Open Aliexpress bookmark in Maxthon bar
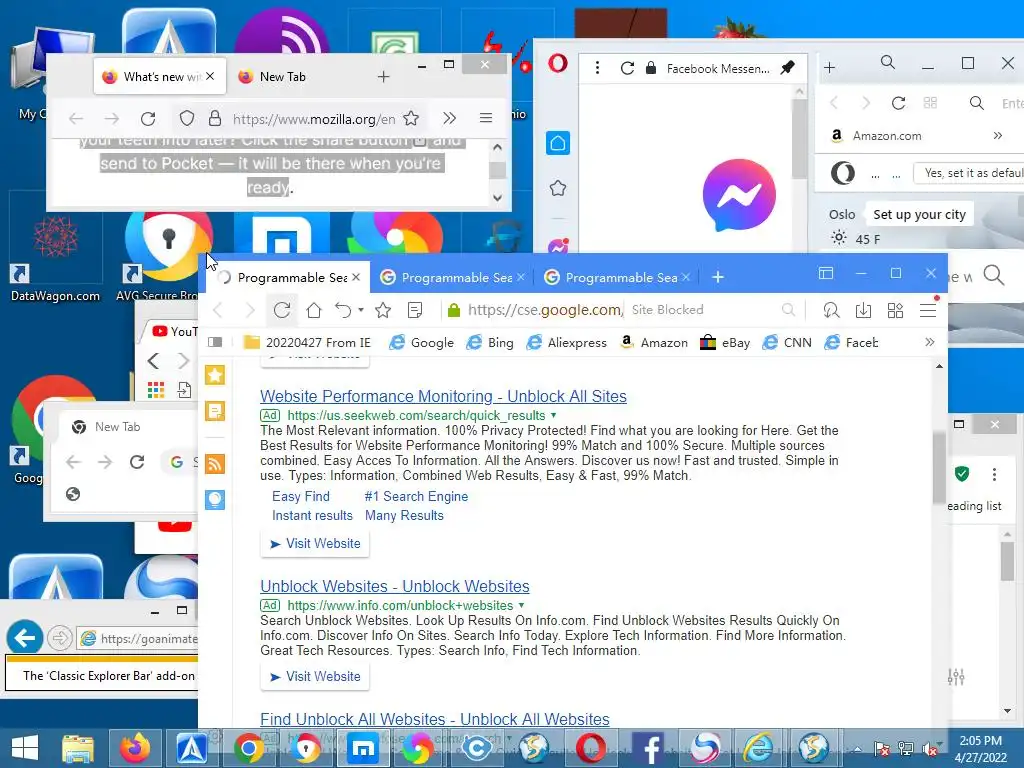The height and width of the screenshot is (768, 1024). (567, 342)
